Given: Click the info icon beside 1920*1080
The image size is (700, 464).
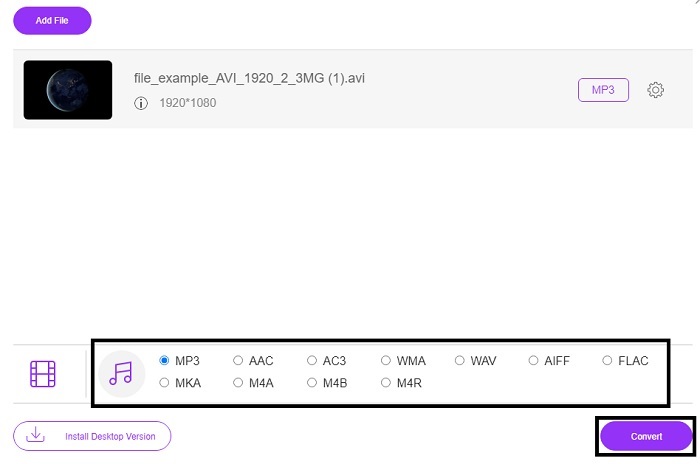Looking at the screenshot, I should pyautogui.click(x=141, y=102).
